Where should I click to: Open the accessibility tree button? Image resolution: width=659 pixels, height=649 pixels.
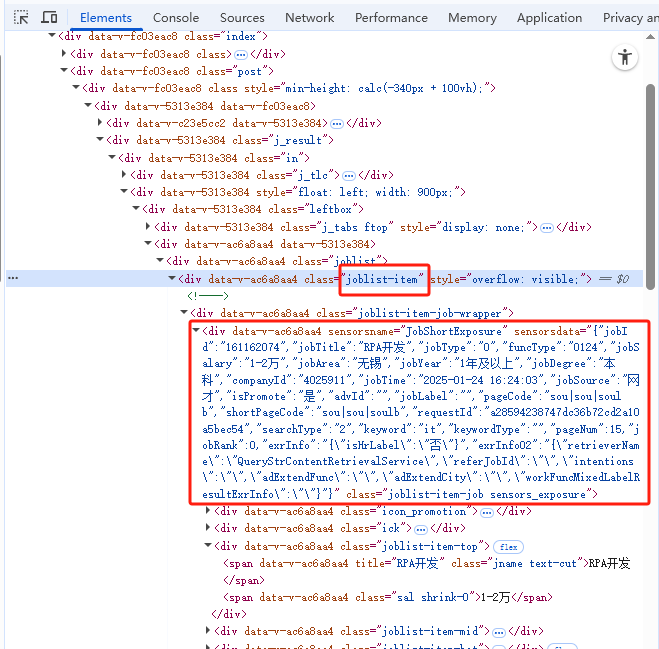click(x=625, y=57)
